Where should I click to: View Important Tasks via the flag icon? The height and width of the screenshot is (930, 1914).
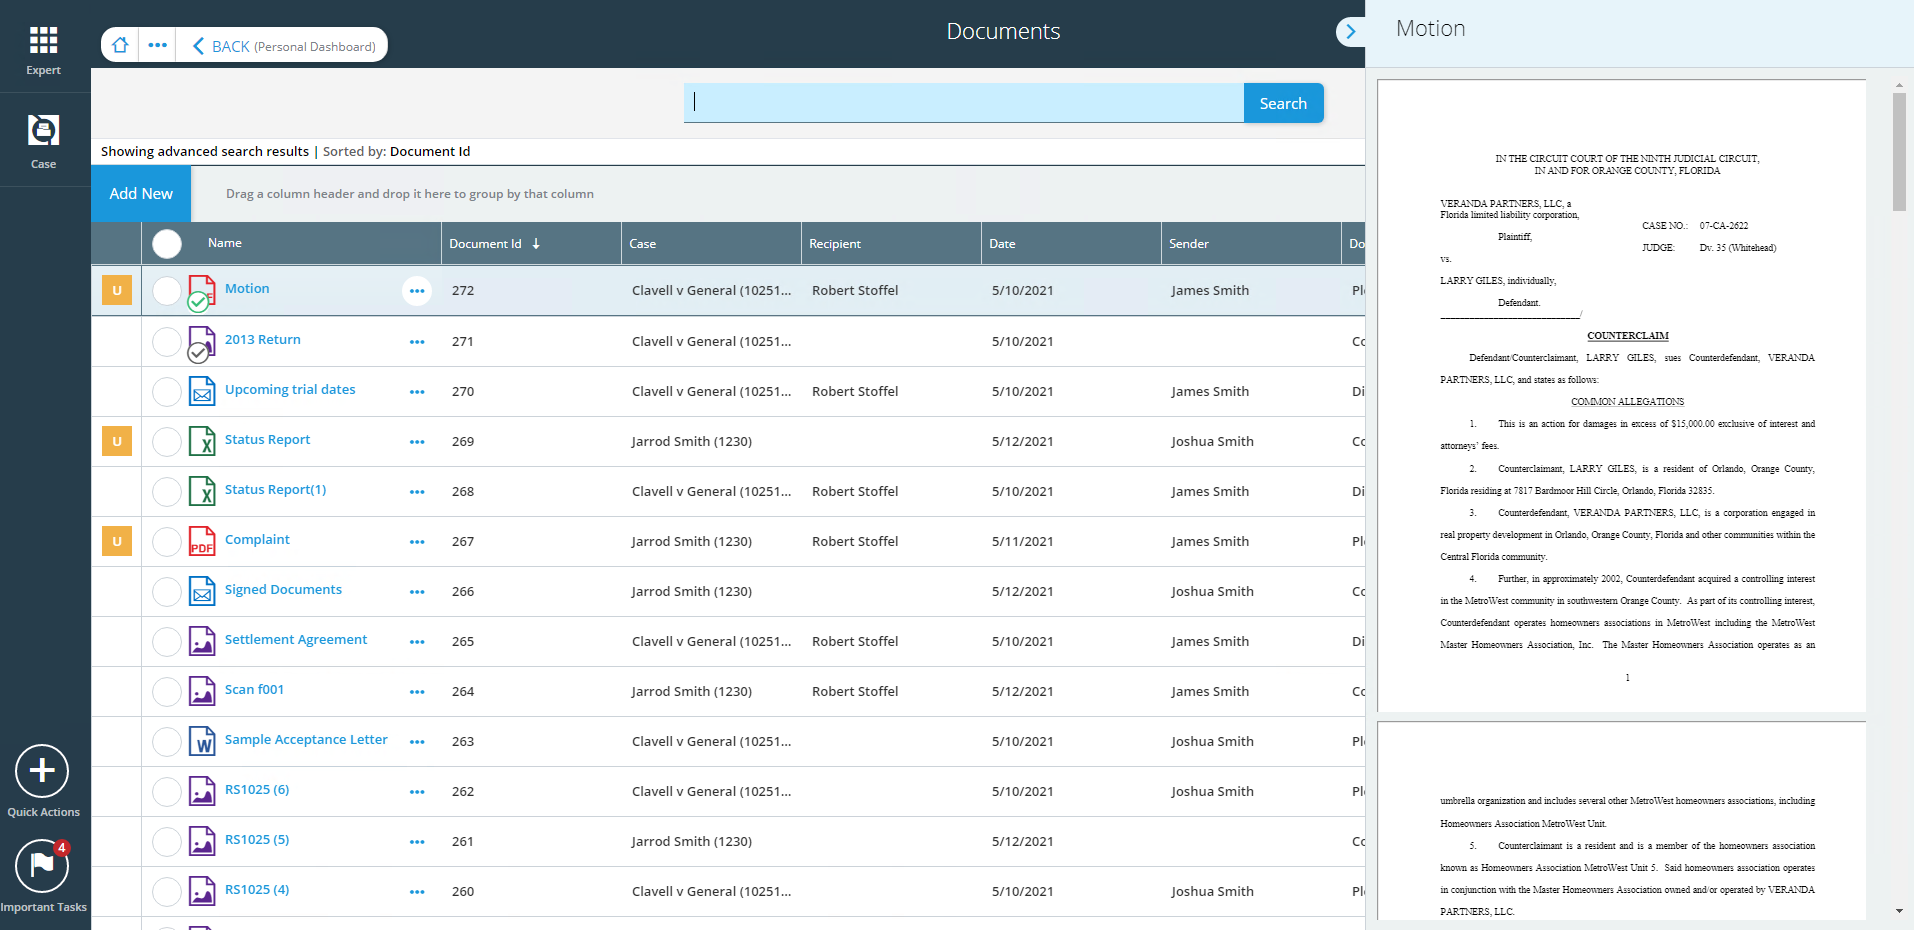coord(41,866)
